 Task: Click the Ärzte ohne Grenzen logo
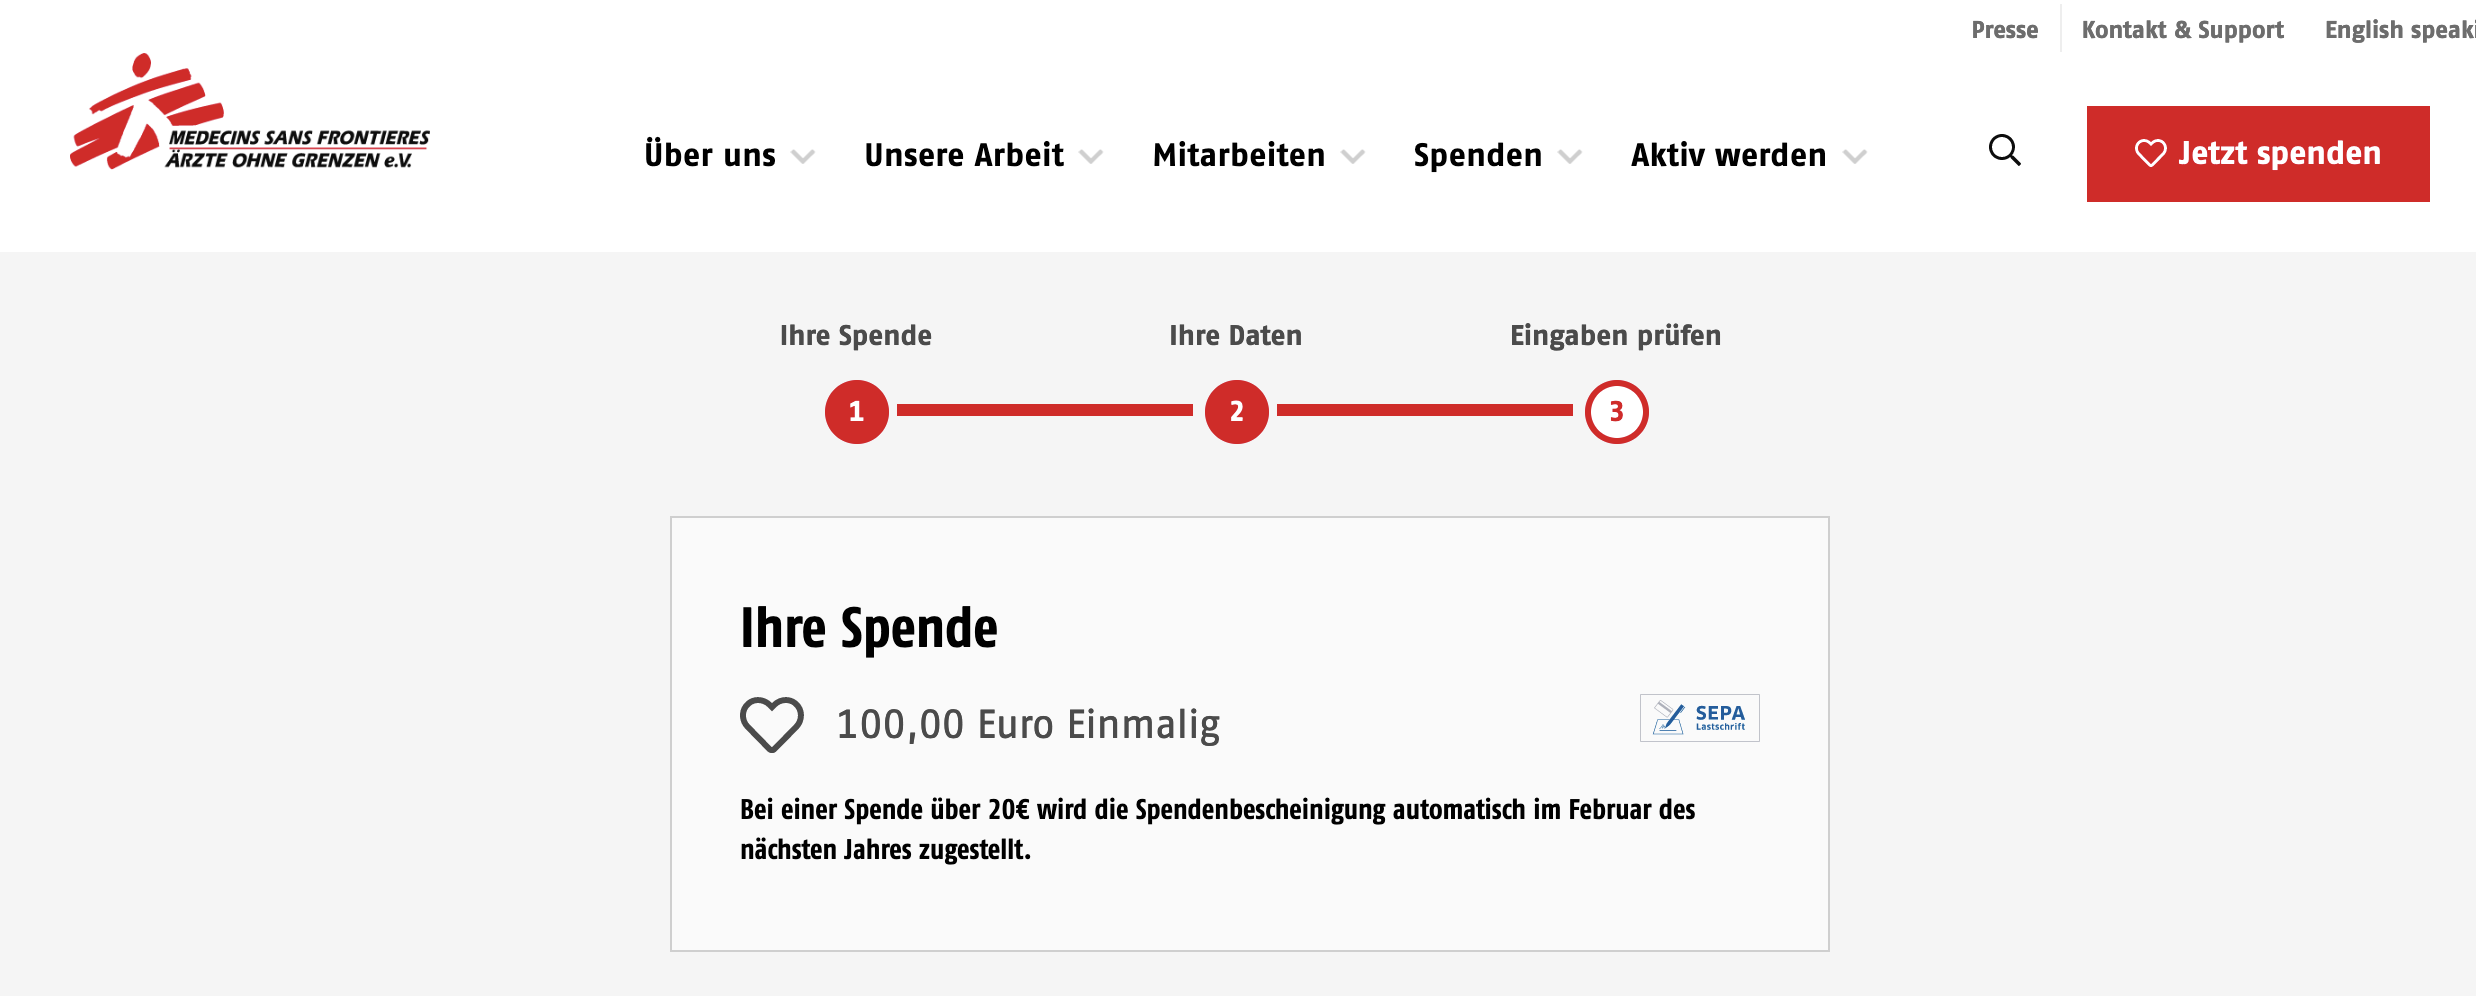point(249,111)
